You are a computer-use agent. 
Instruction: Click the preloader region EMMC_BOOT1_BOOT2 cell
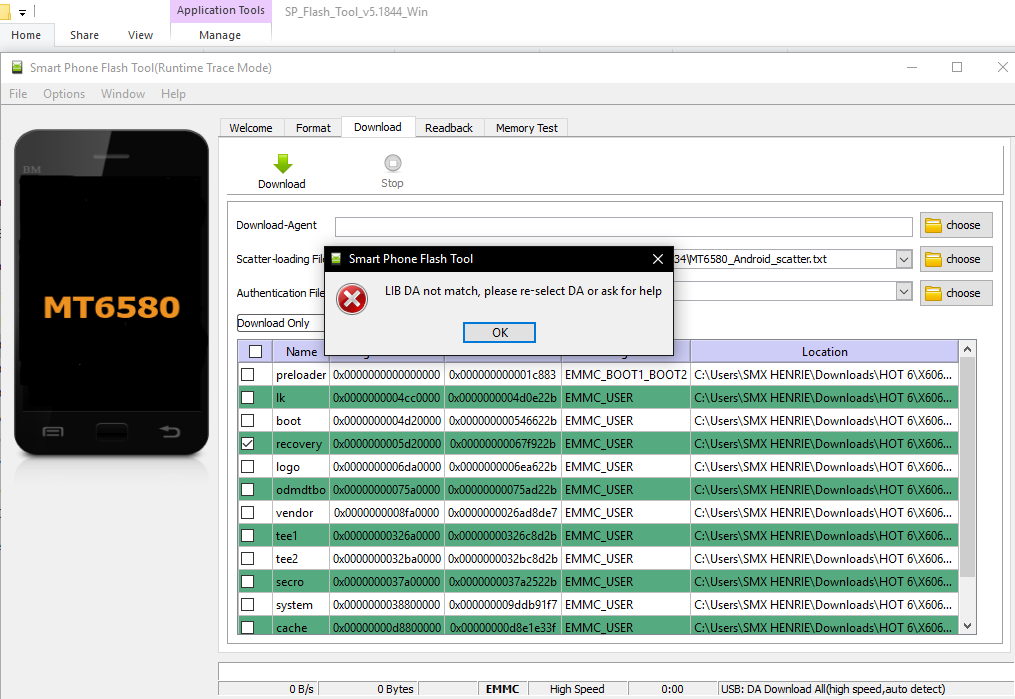point(625,375)
